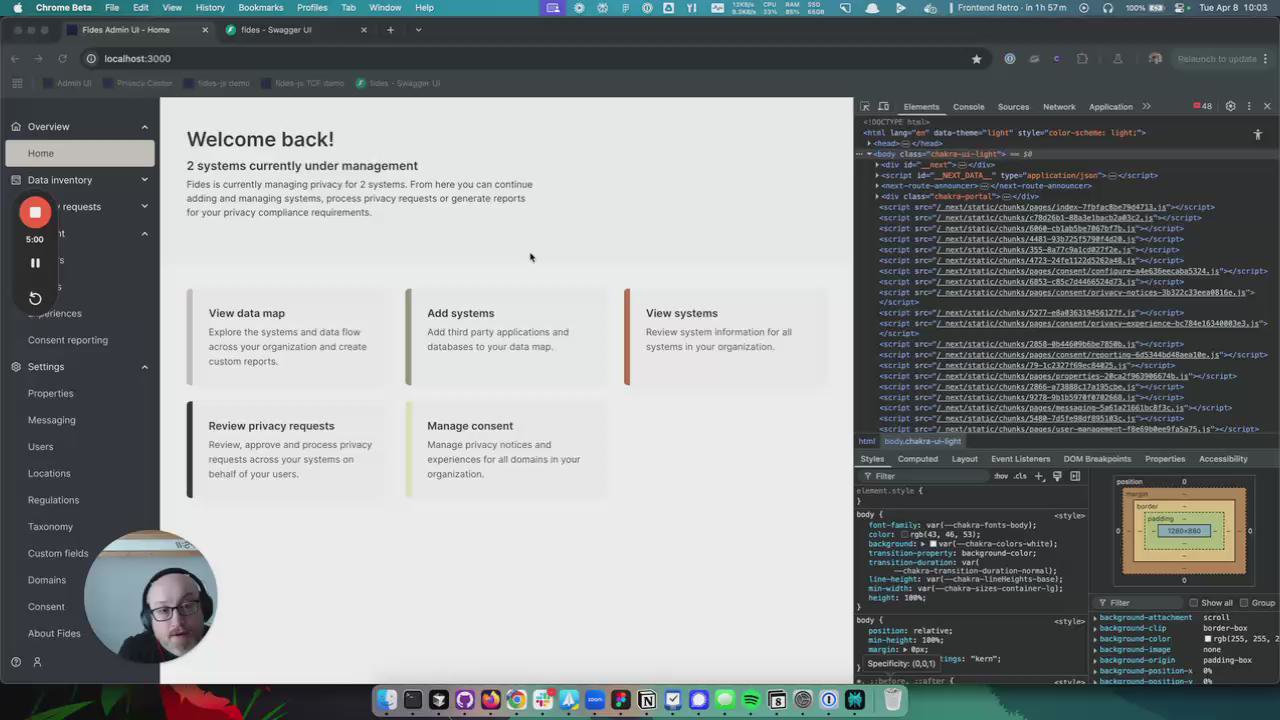Viewport: 1280px width, 720px height.
Task: Stop recording with the red stop button
Action: point(35,212)
